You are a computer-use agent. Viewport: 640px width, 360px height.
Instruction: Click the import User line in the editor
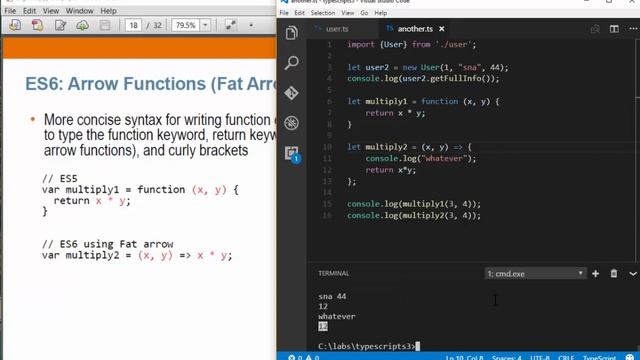(411, 44)
